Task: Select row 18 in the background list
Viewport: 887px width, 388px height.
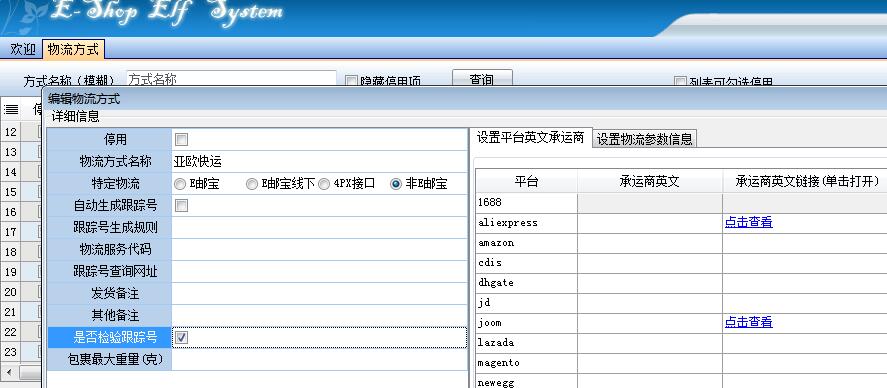Action: pos(10,252)
